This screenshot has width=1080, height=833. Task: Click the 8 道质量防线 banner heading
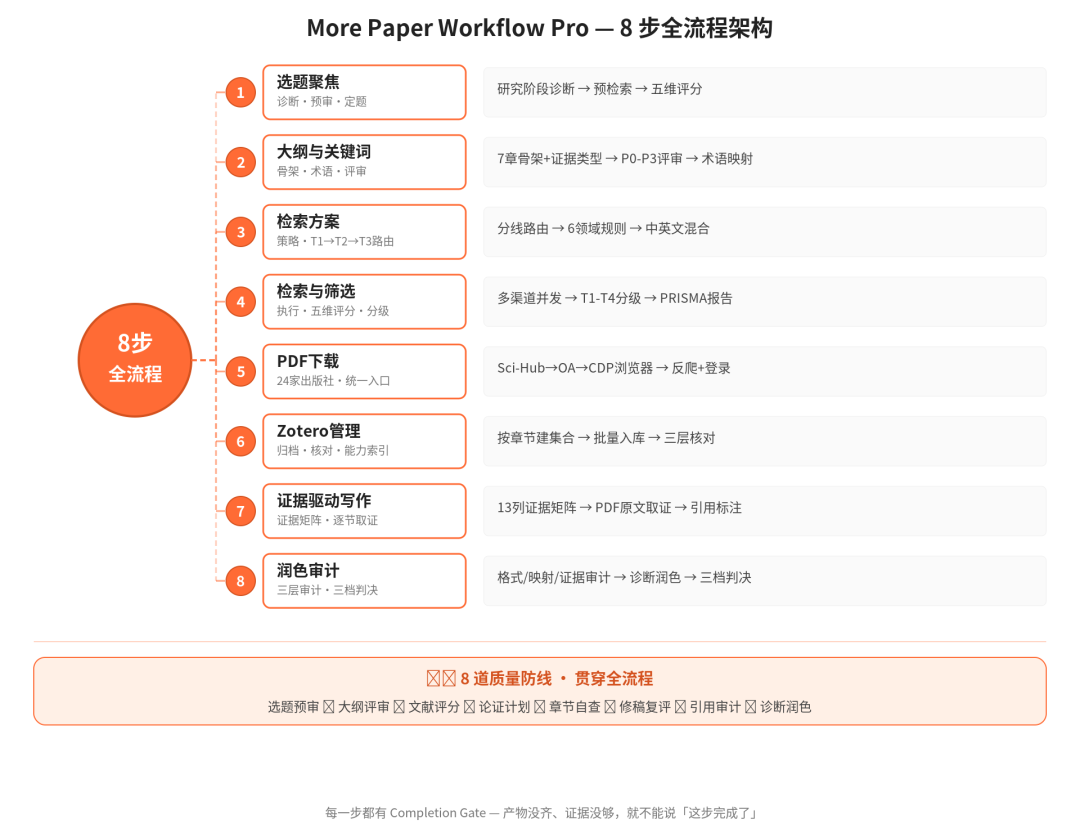click(x=539, y=679)
